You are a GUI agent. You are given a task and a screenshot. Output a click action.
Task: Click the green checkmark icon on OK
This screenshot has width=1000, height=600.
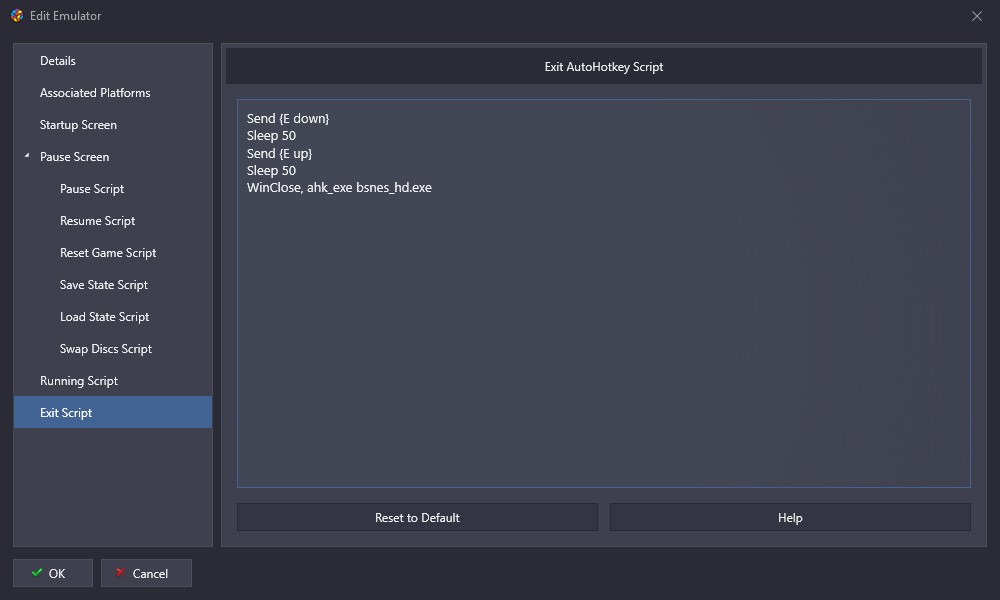click(x=37, y=573)
